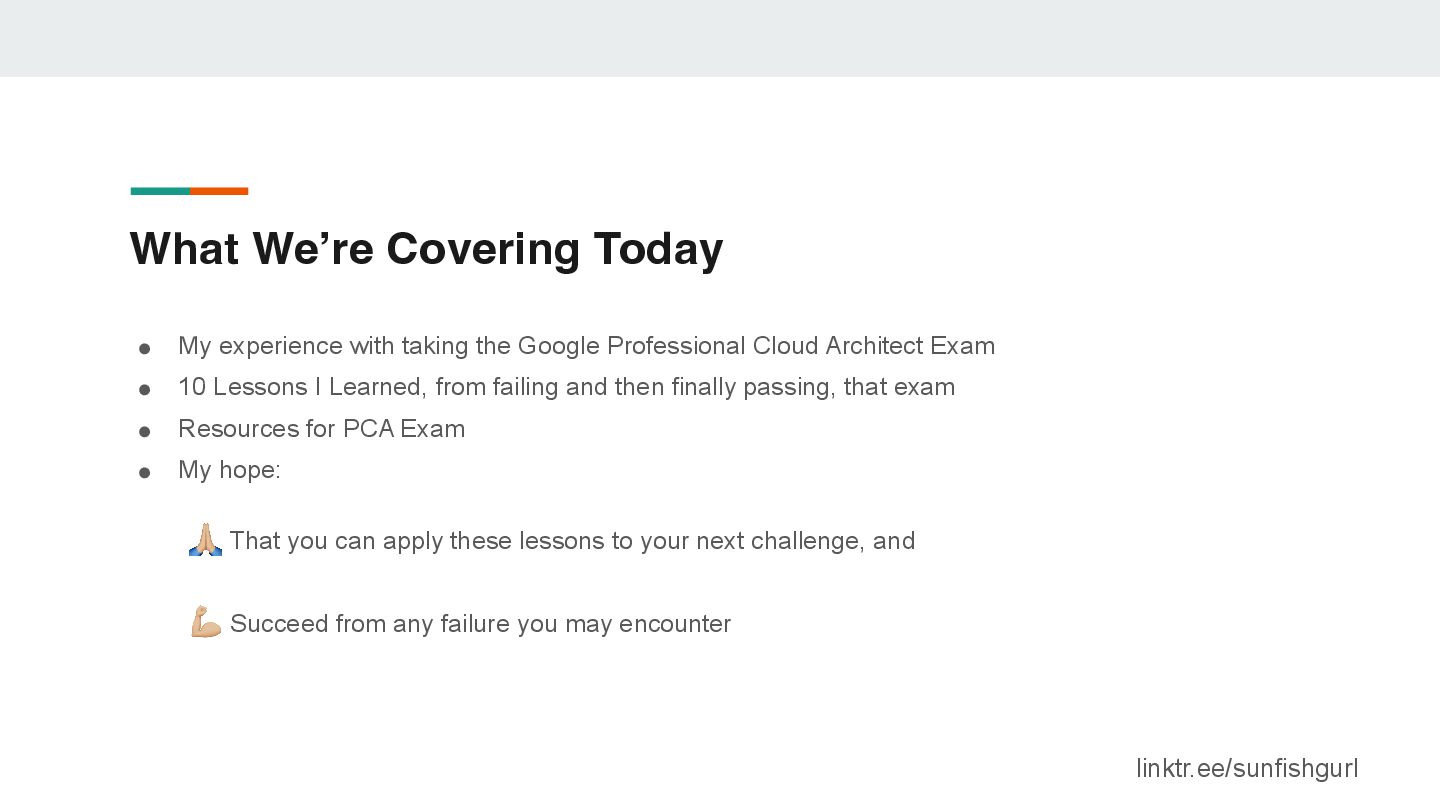Screen dimensions: 1440x810
Task: Click the orange accent bar above title
Action: pyautogui.click(x=219, y=191)
